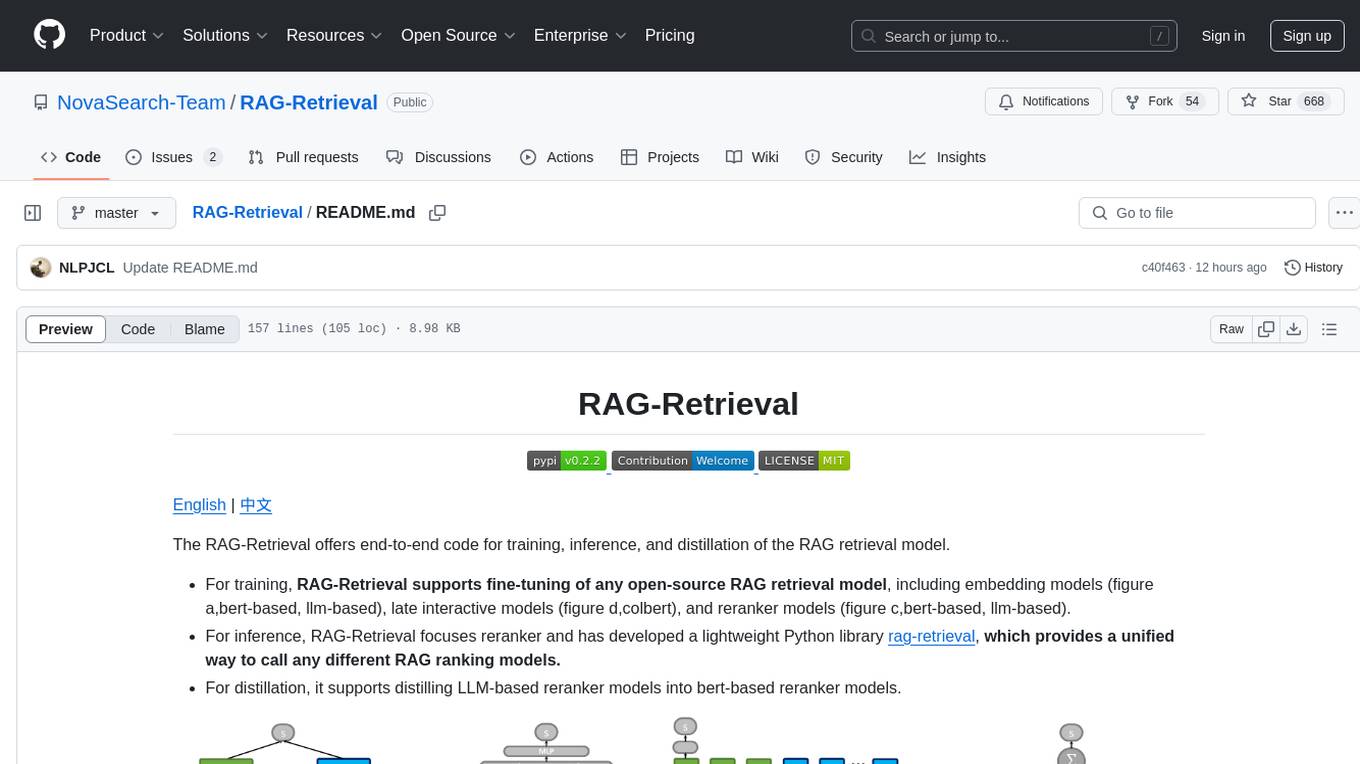Switch to the Issues tab
This screenshot has height=764, width=1360.
(x=173, y=157)
